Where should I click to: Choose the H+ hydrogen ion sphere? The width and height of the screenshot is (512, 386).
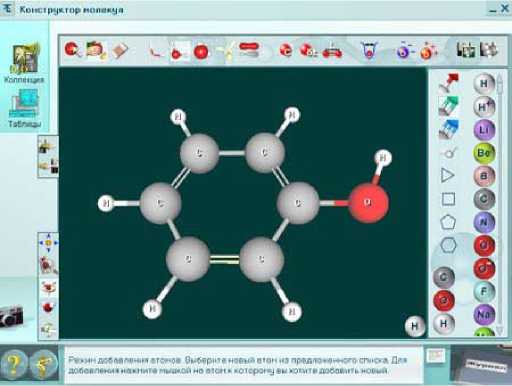(x=484, y=107)
